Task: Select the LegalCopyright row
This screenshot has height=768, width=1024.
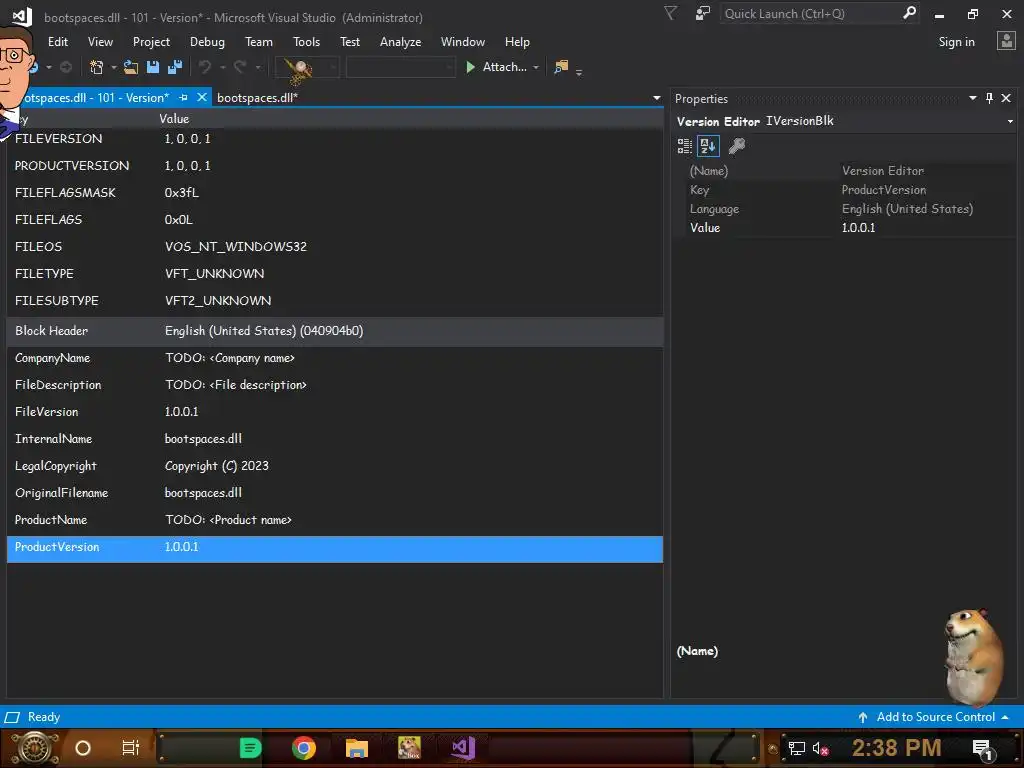Action: coord(335,466)
